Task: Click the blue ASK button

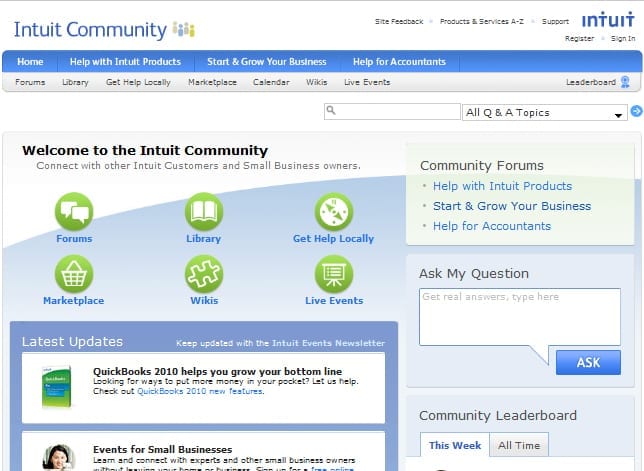Action: 588,363
